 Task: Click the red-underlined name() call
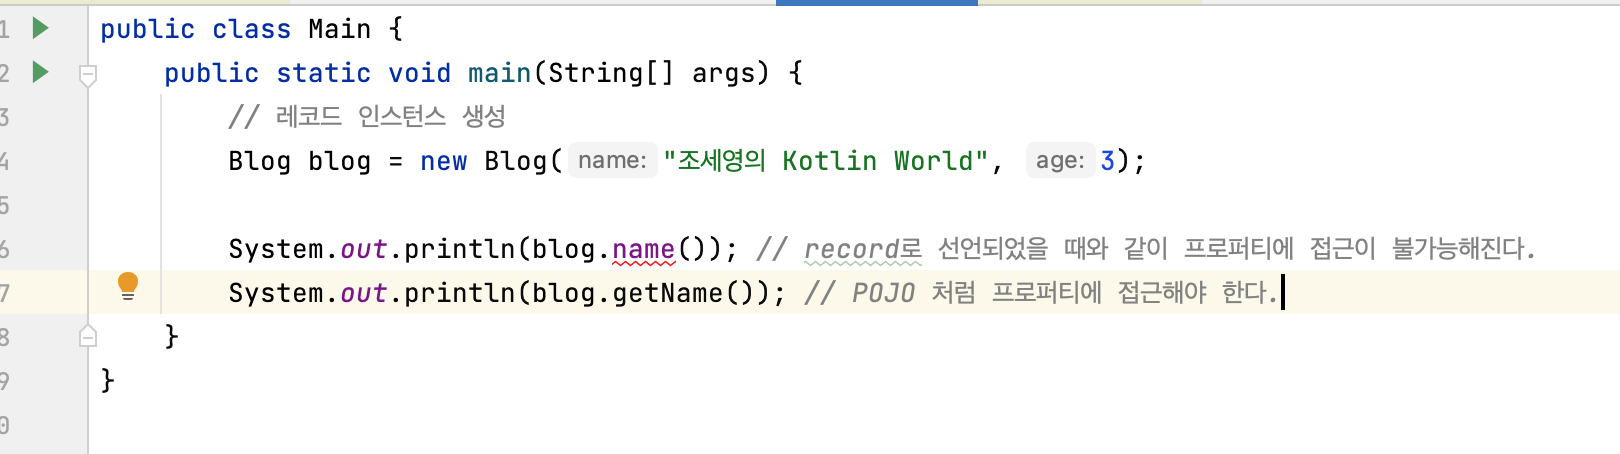click(x=643, y=249)
